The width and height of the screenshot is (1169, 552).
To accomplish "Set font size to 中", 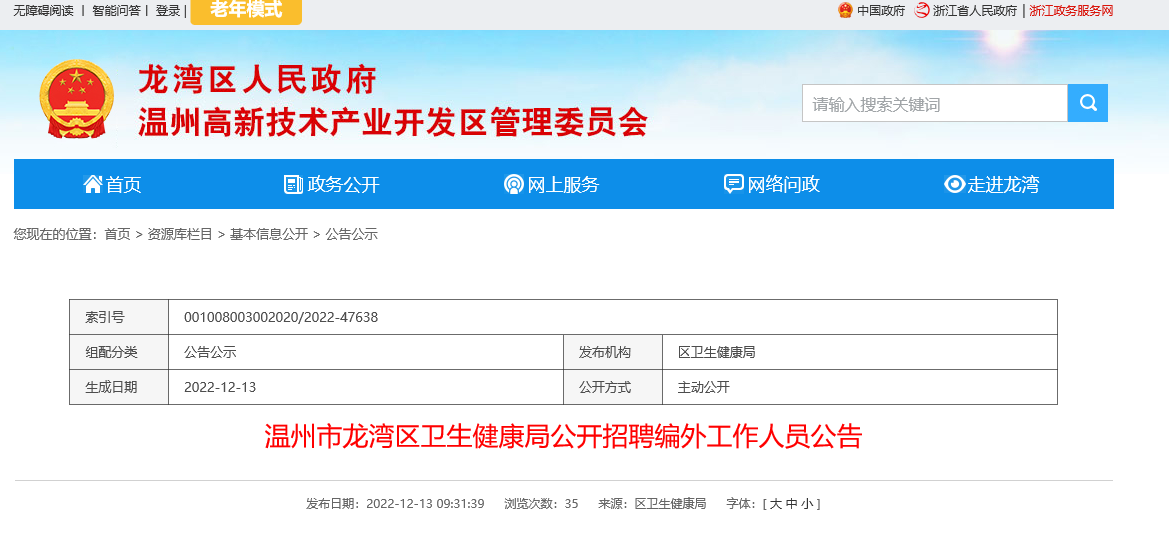I will [x=792, y=504].
